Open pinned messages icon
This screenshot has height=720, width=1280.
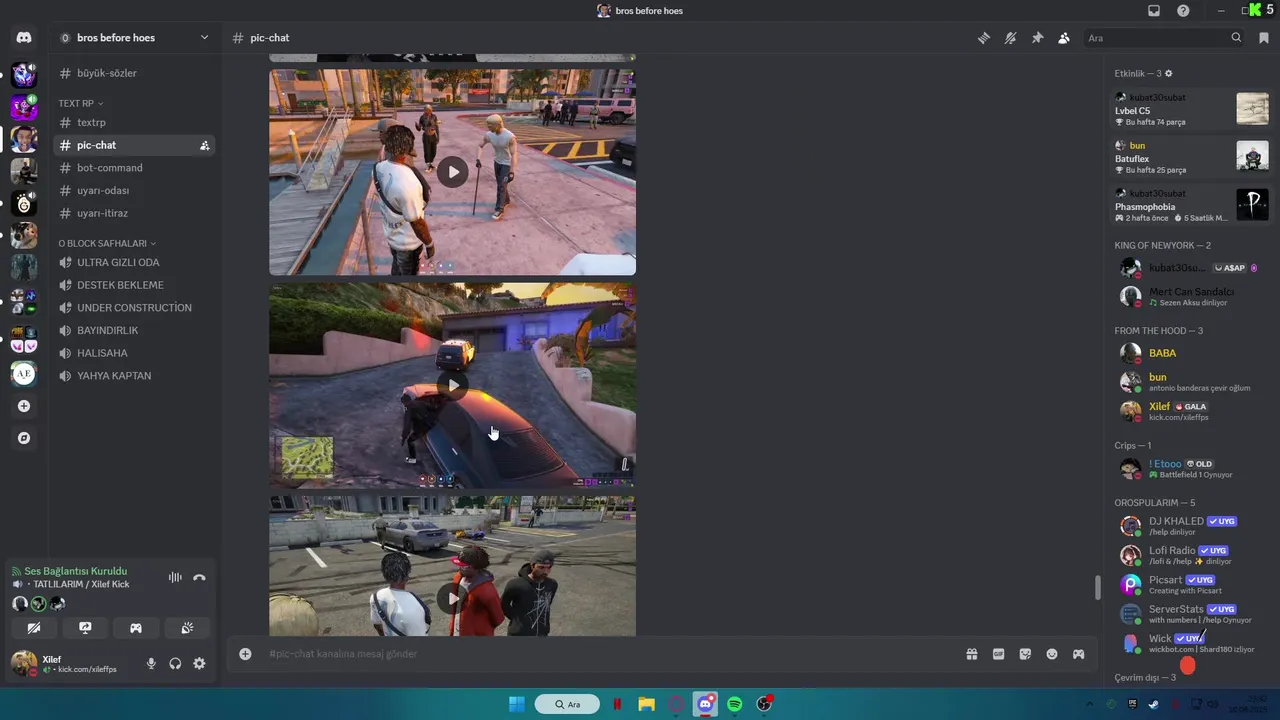(x=1037, y=38)
